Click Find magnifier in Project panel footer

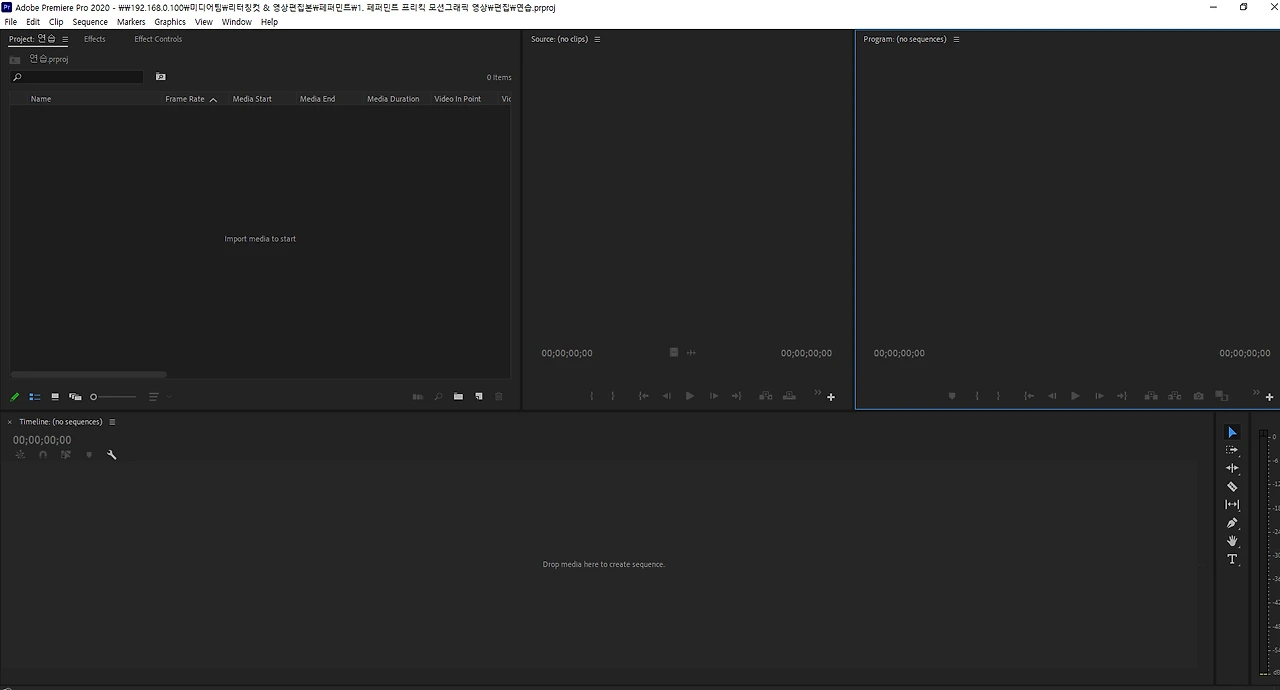click(438, 397)
